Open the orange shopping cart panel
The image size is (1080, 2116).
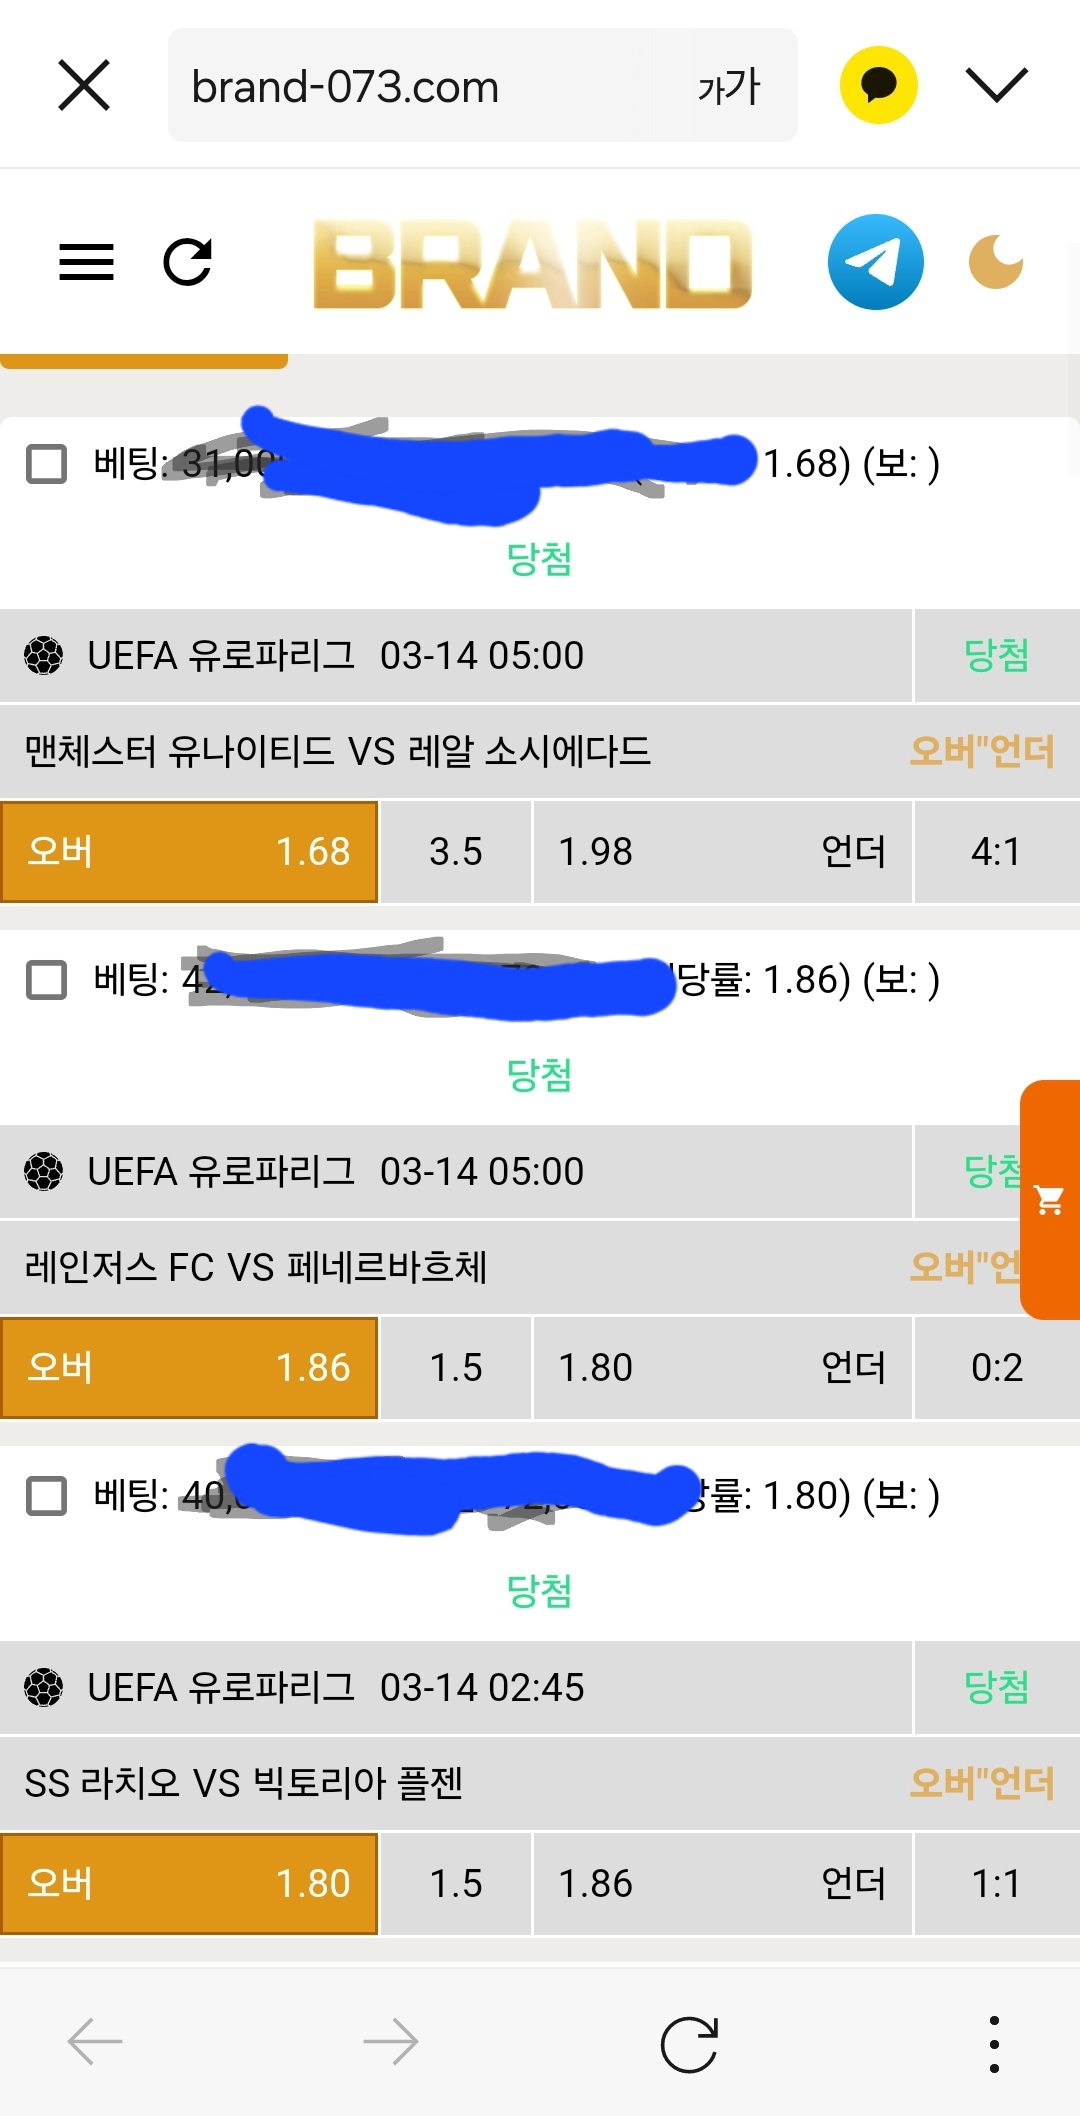point(1049,1199)
